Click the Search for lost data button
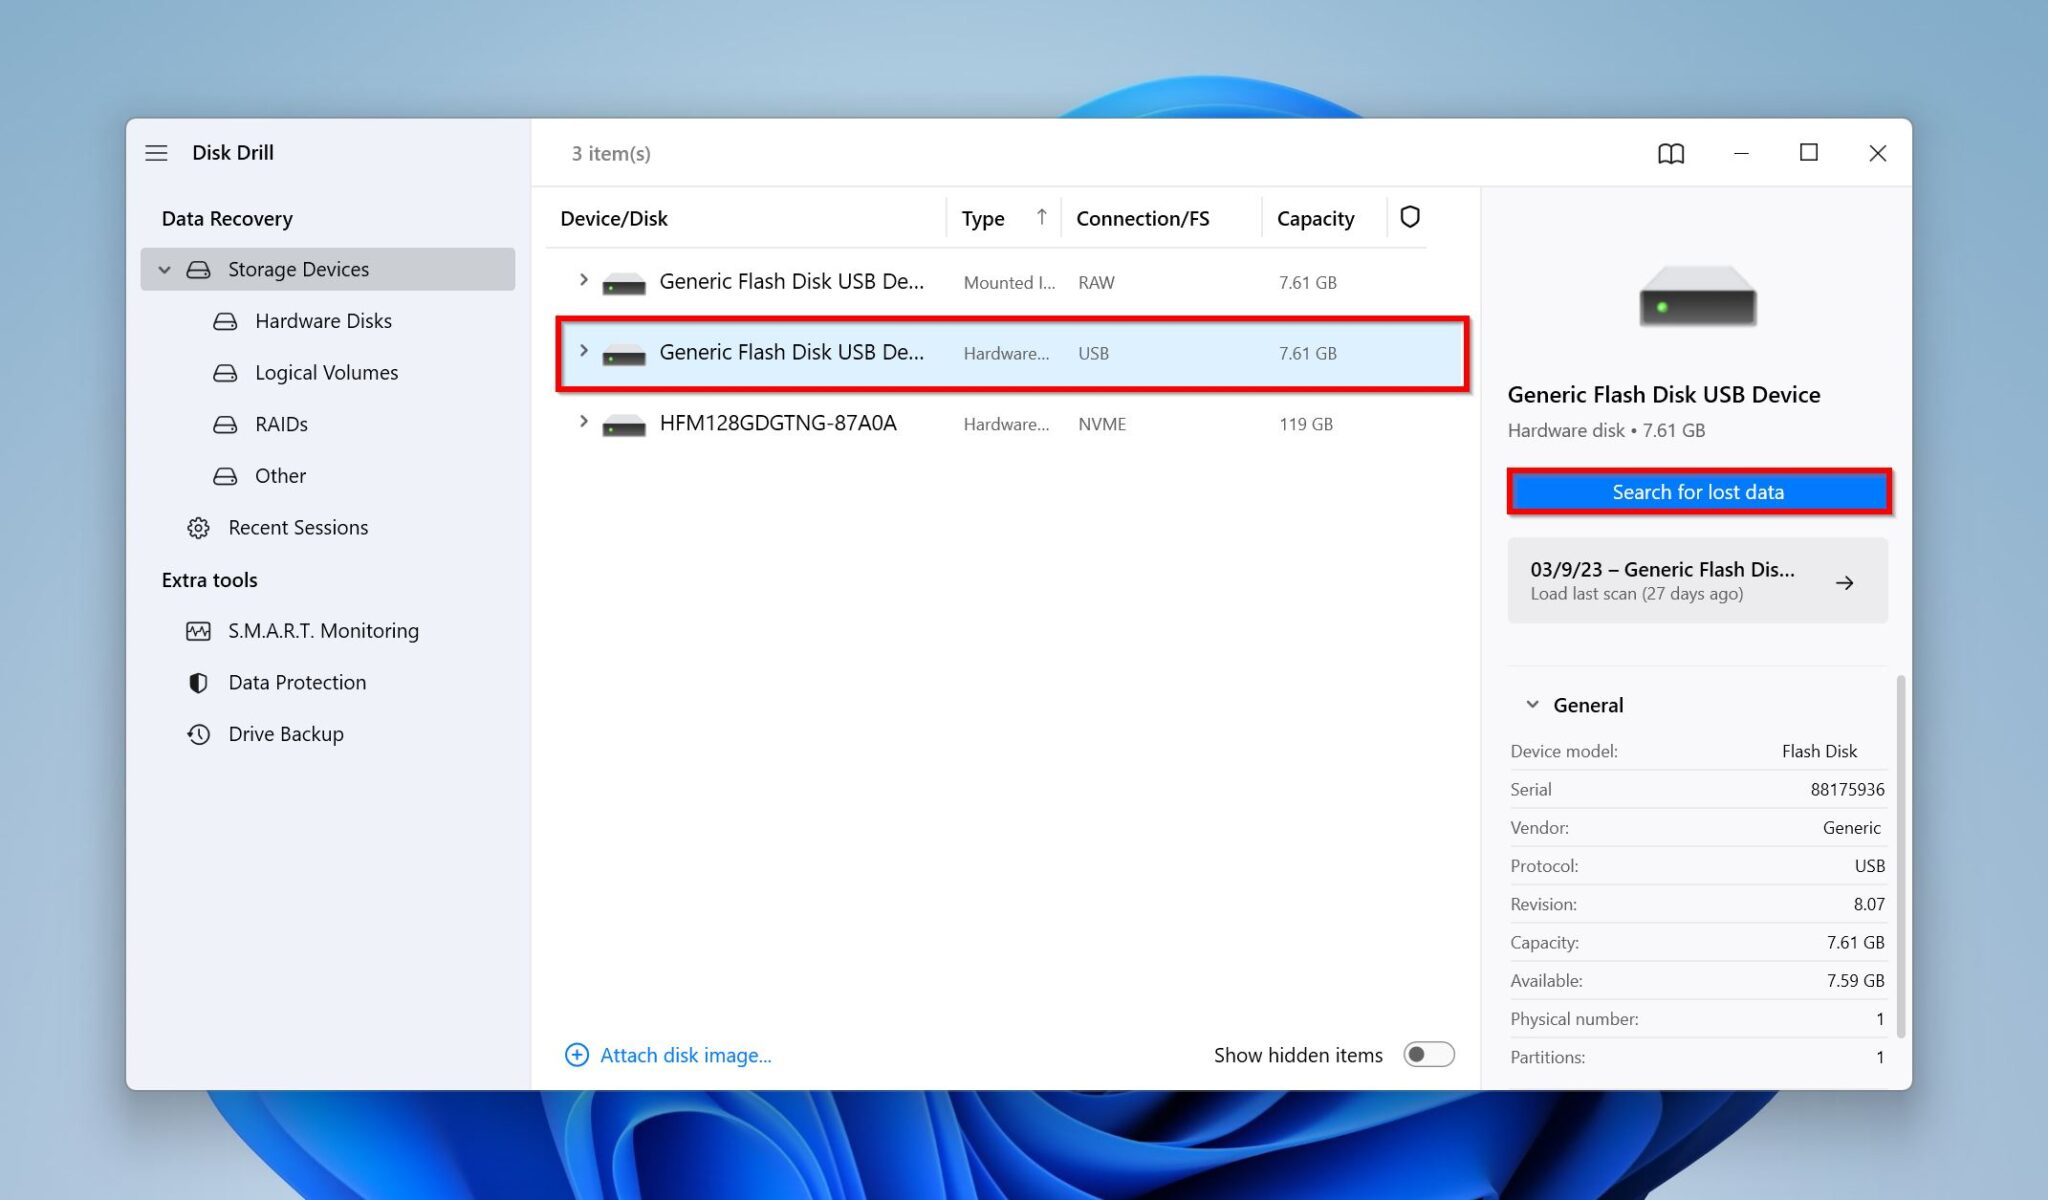The image size is (2048, 1200). [1697, 492]
